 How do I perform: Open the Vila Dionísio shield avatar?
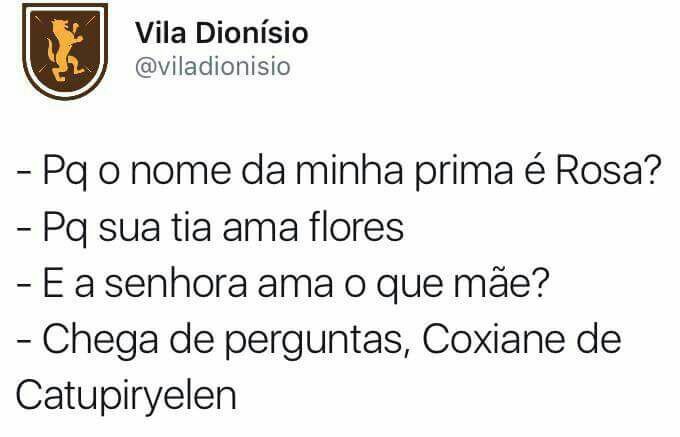pos(65,51)
